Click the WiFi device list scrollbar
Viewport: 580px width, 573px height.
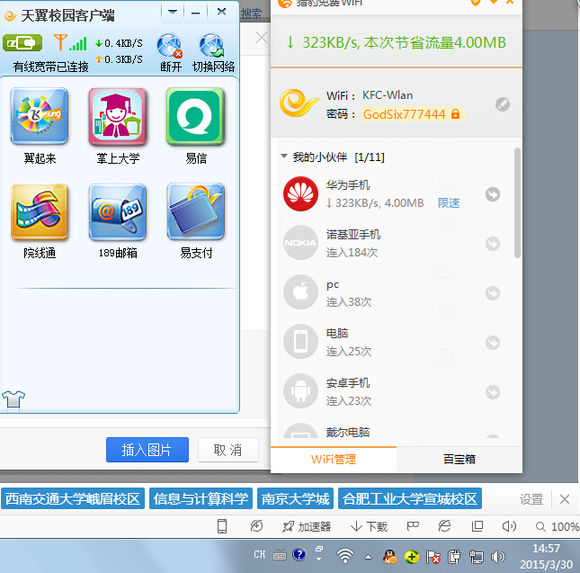(x=517, y=203)
